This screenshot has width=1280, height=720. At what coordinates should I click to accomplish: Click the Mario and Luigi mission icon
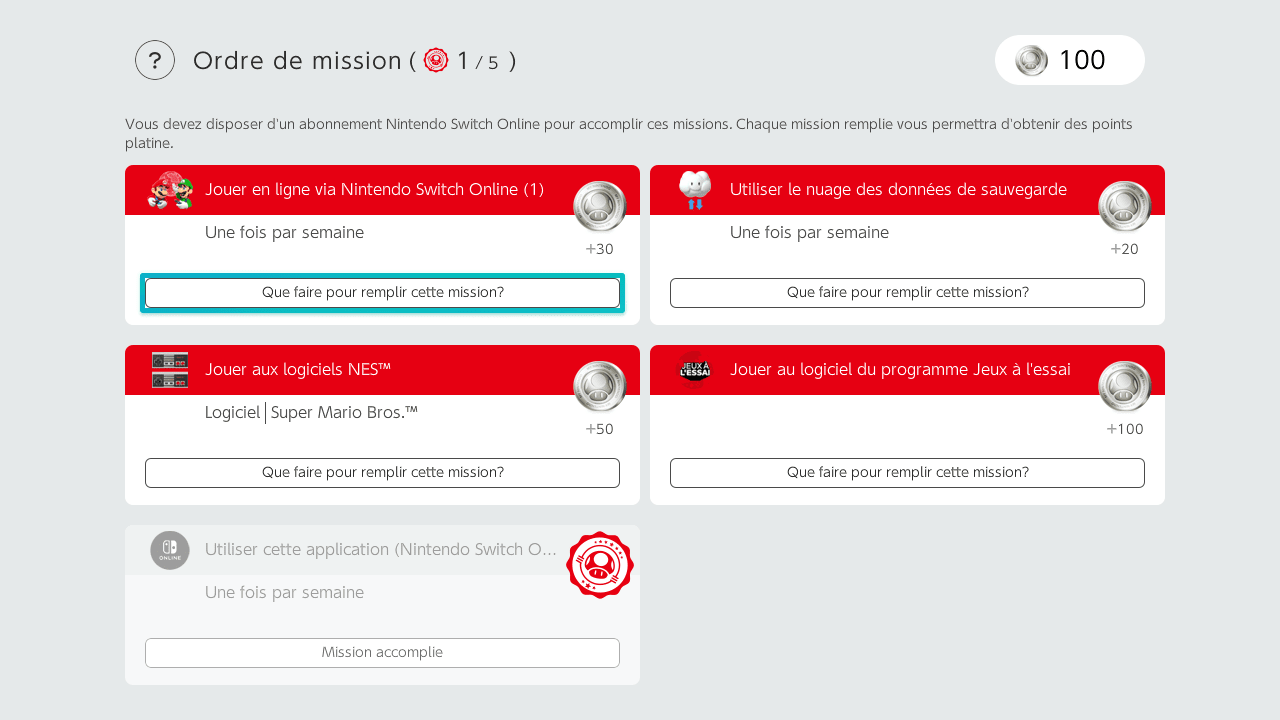point(170,190)
